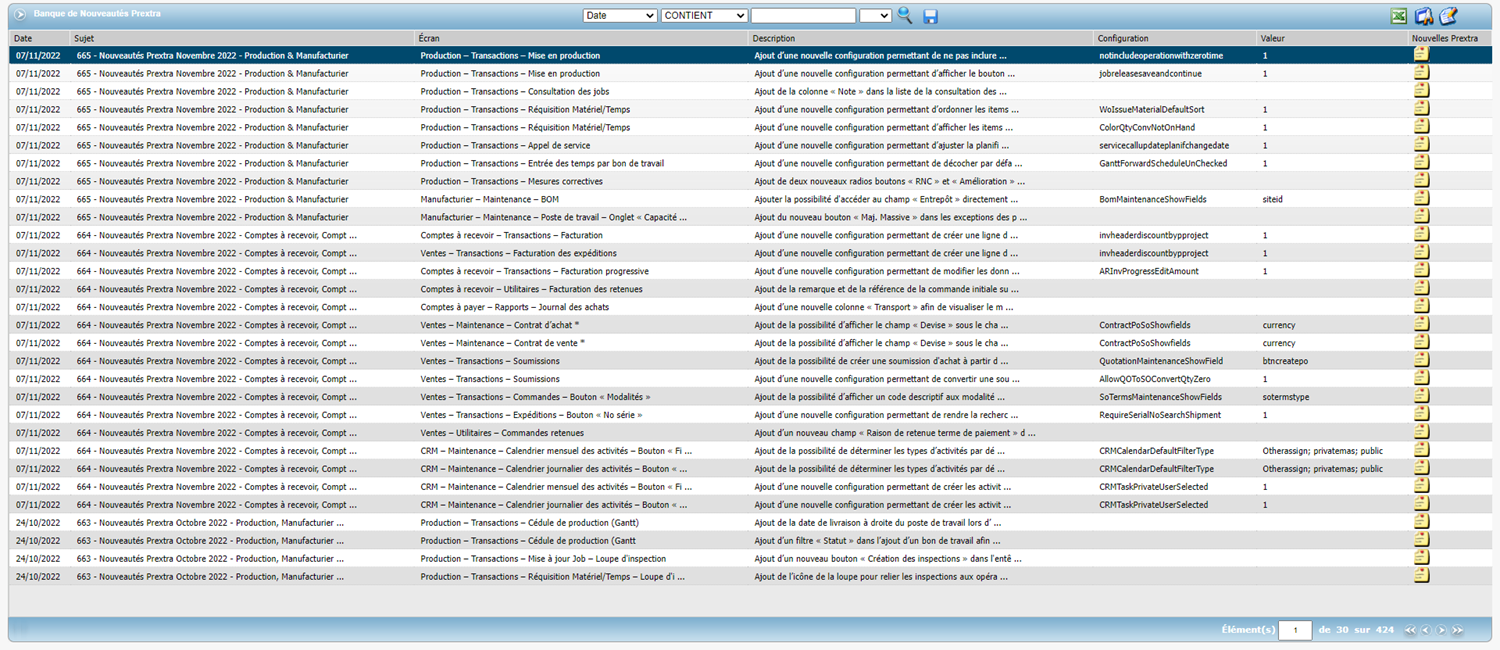This screenshot has width=1500, height=650.
Task: Click the servicecallupdateplanifchangedate cell
Action: coord(1164,146)
